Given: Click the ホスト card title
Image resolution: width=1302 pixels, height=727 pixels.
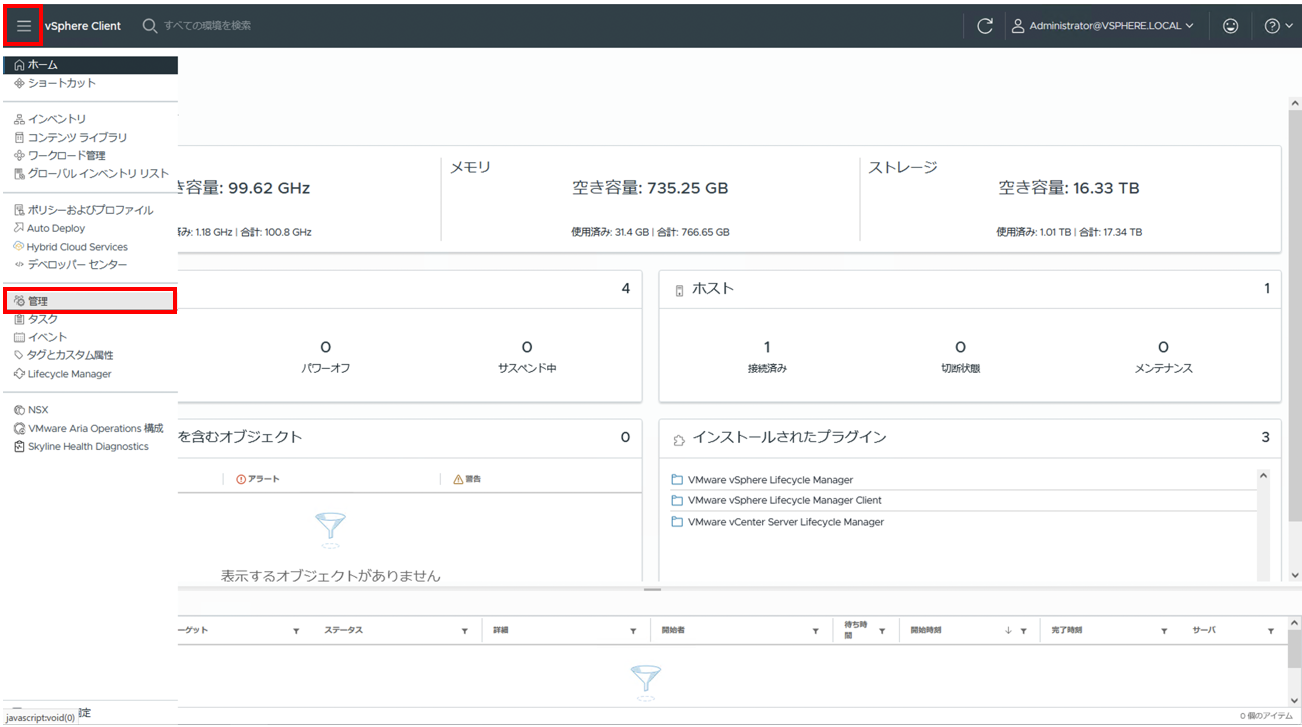Looking at the screenshot, I should tap(713, 288).
